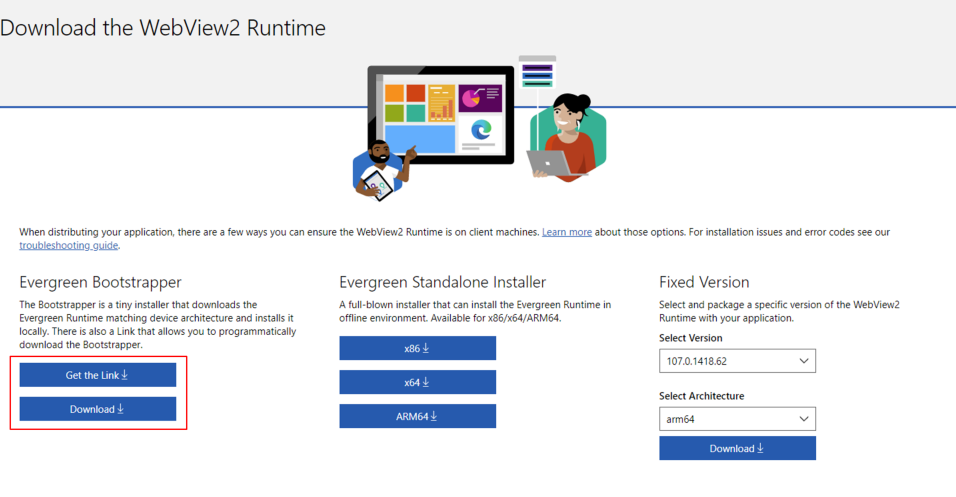Click the Evergreen Standalone Installer heading
Screen dimensions: 956x497
point(443,282)
